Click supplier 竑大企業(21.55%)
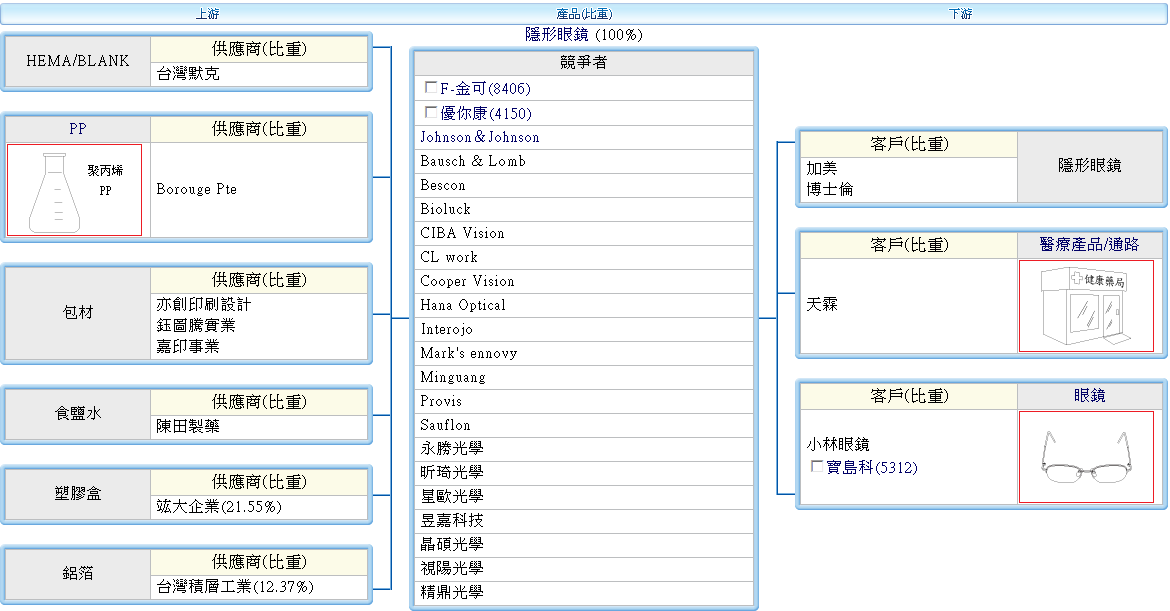This screenshot has width=1170, height=611. click(219, 507)
